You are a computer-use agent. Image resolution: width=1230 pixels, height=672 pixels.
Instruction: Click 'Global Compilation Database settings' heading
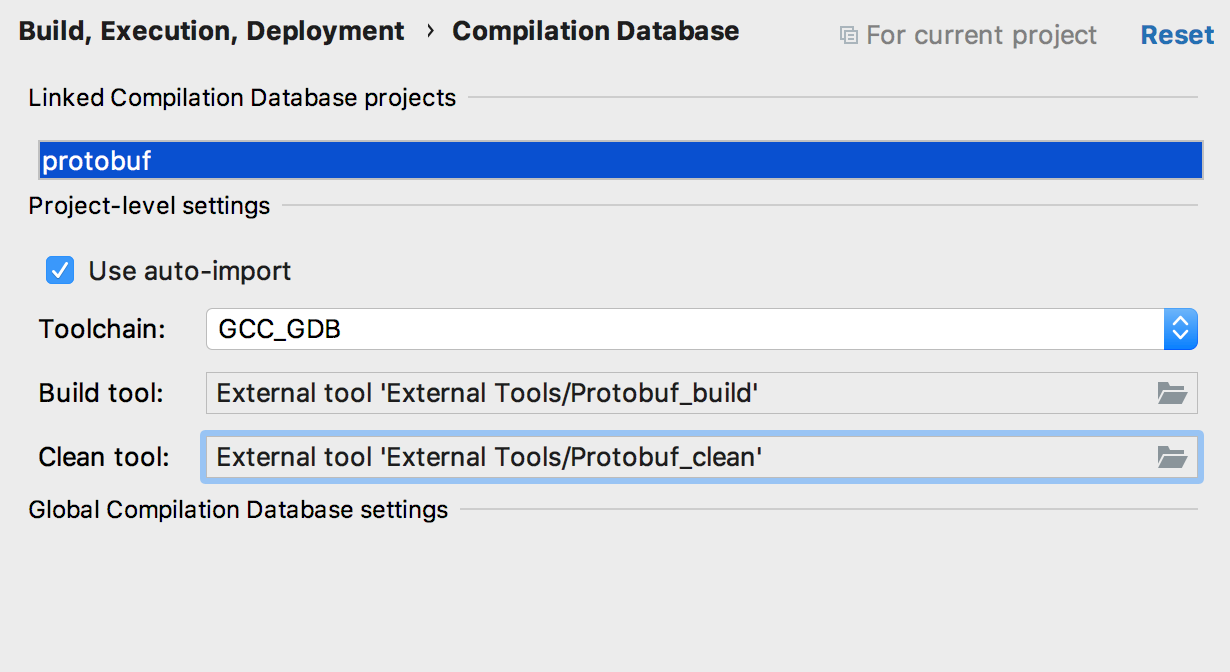pyautogui.click(x=238, y=510)
